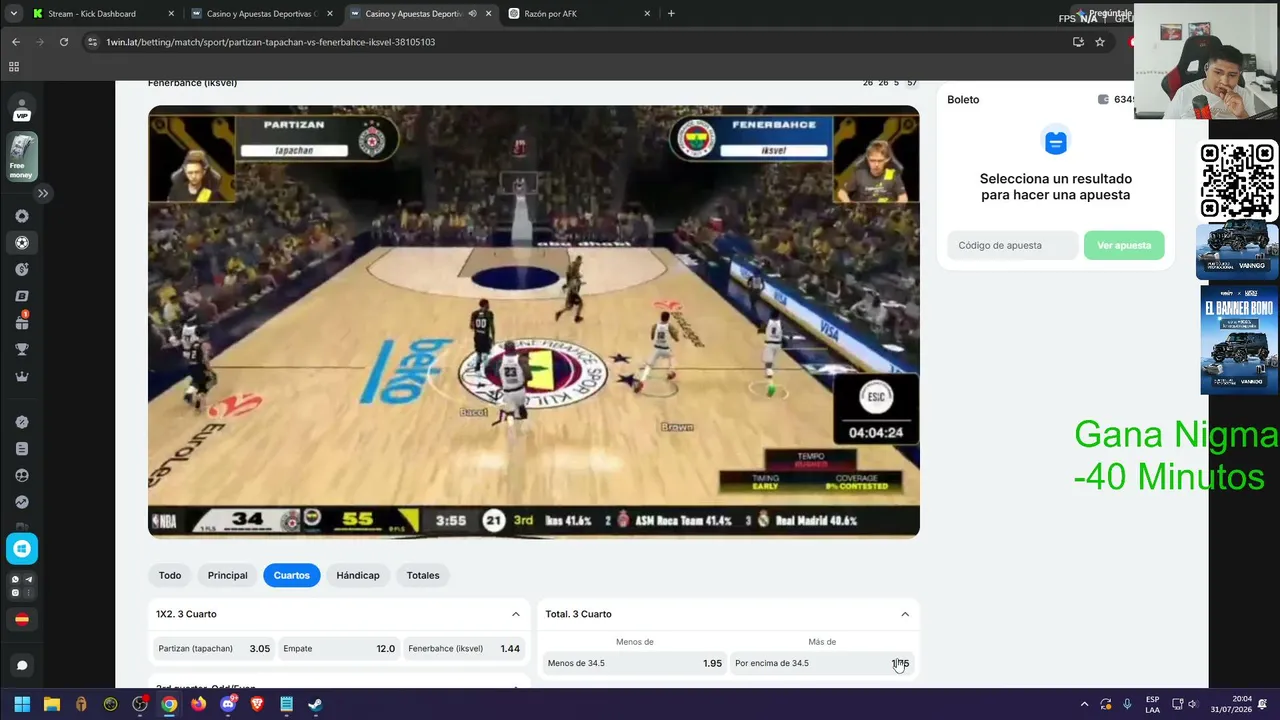Open Discord from the taskbar
Screen dimensions: 1280x720
228,704
